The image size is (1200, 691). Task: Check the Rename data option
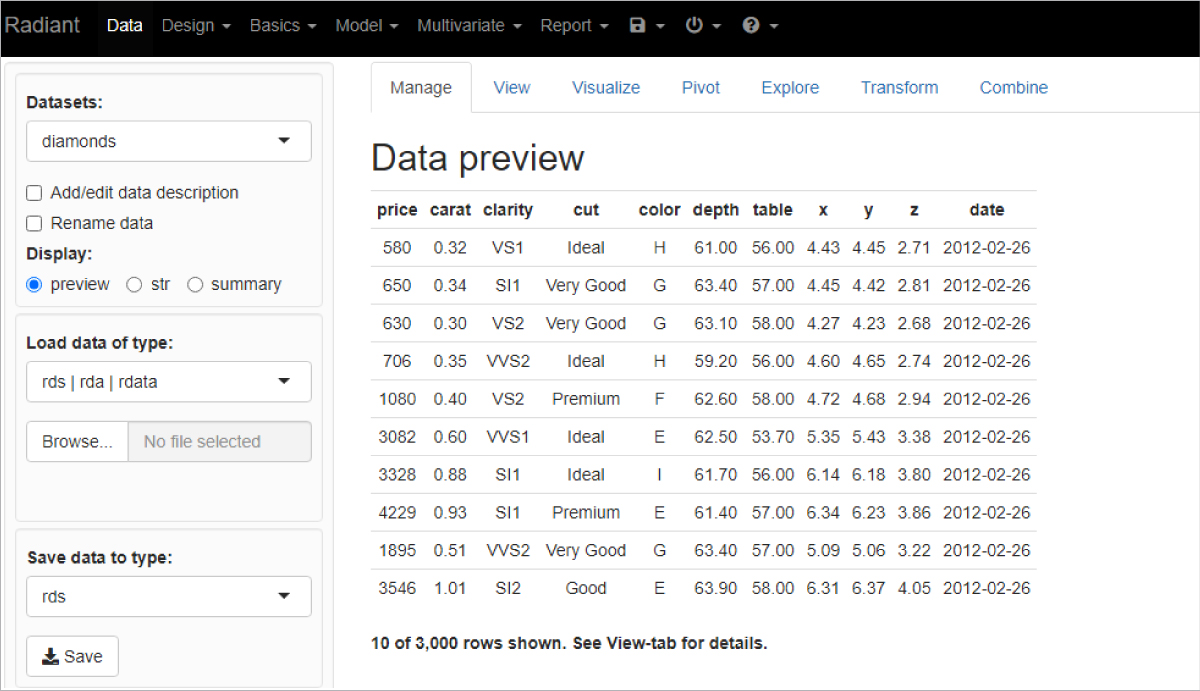pyautogui.click(x=33, y=223)
